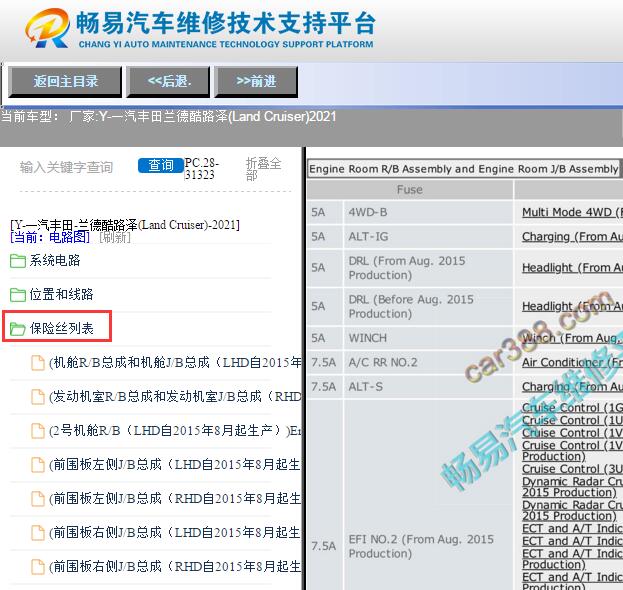The width and height of the screenshot is (623, 590).
Task: Open Charging link in ALT-S row
Action: (x=572, y=387)
